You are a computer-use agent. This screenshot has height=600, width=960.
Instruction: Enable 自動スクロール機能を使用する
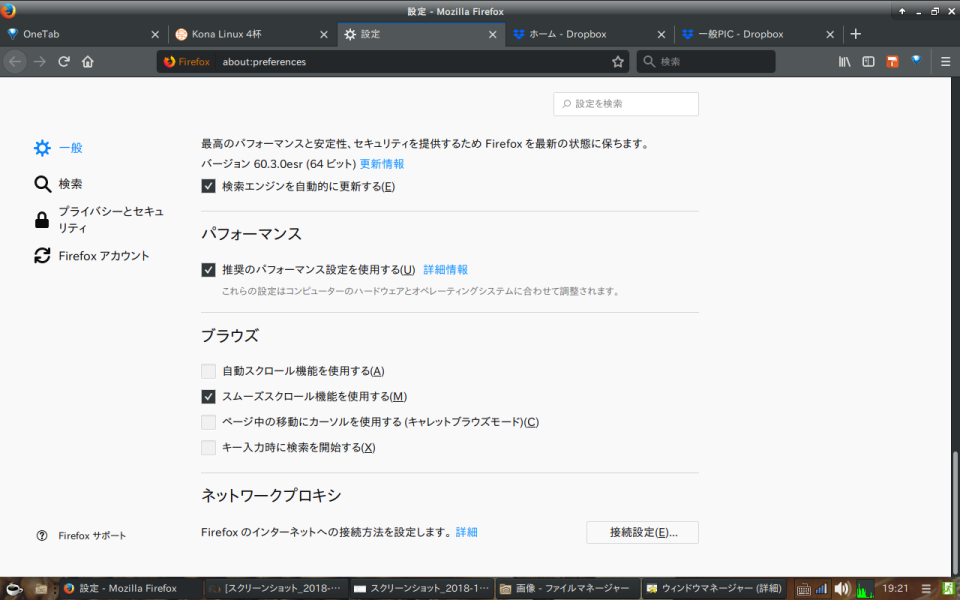click(208, 371)
